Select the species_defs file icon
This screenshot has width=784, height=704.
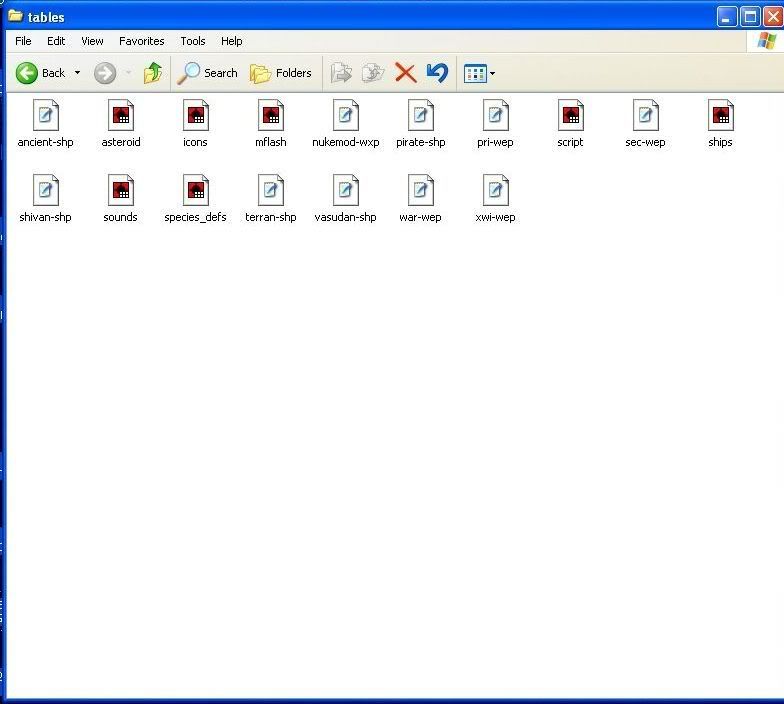196,190
